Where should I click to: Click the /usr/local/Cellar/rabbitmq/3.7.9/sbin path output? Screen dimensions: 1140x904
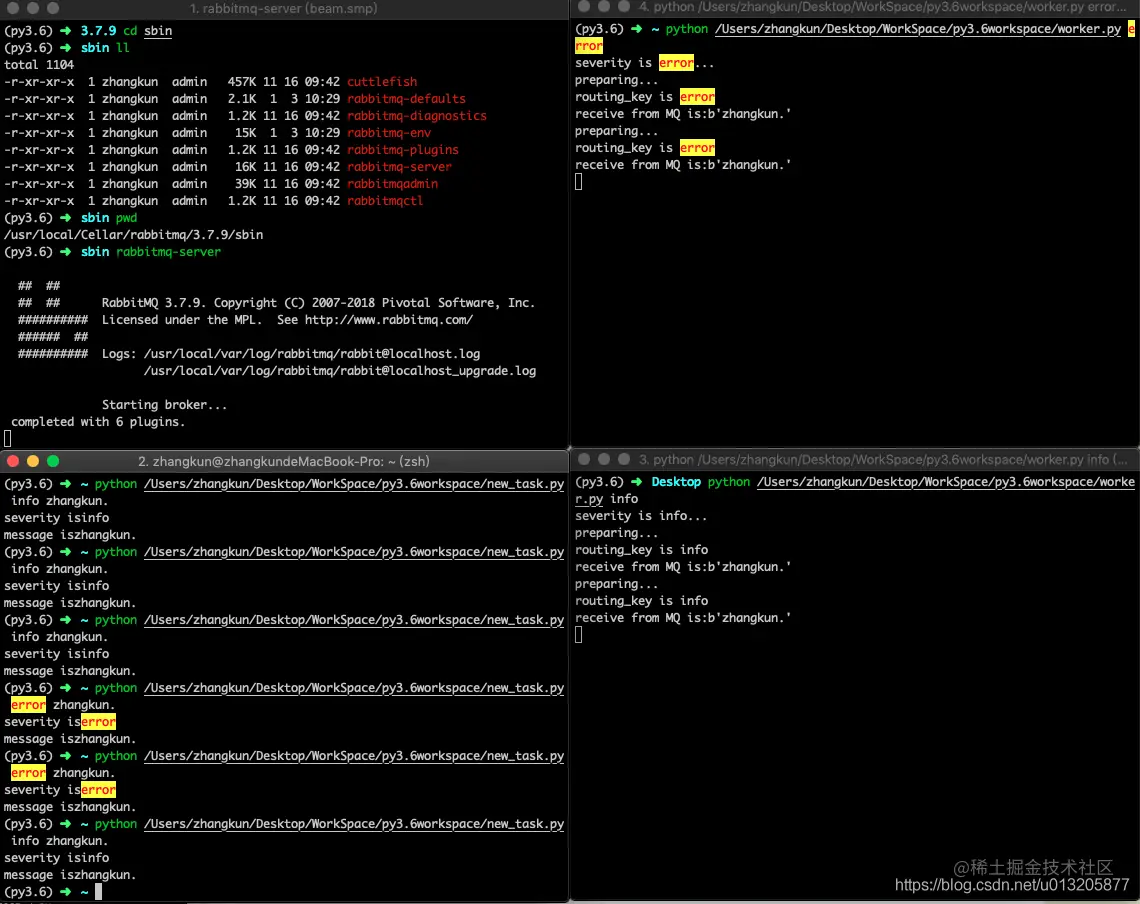point(134,235)
